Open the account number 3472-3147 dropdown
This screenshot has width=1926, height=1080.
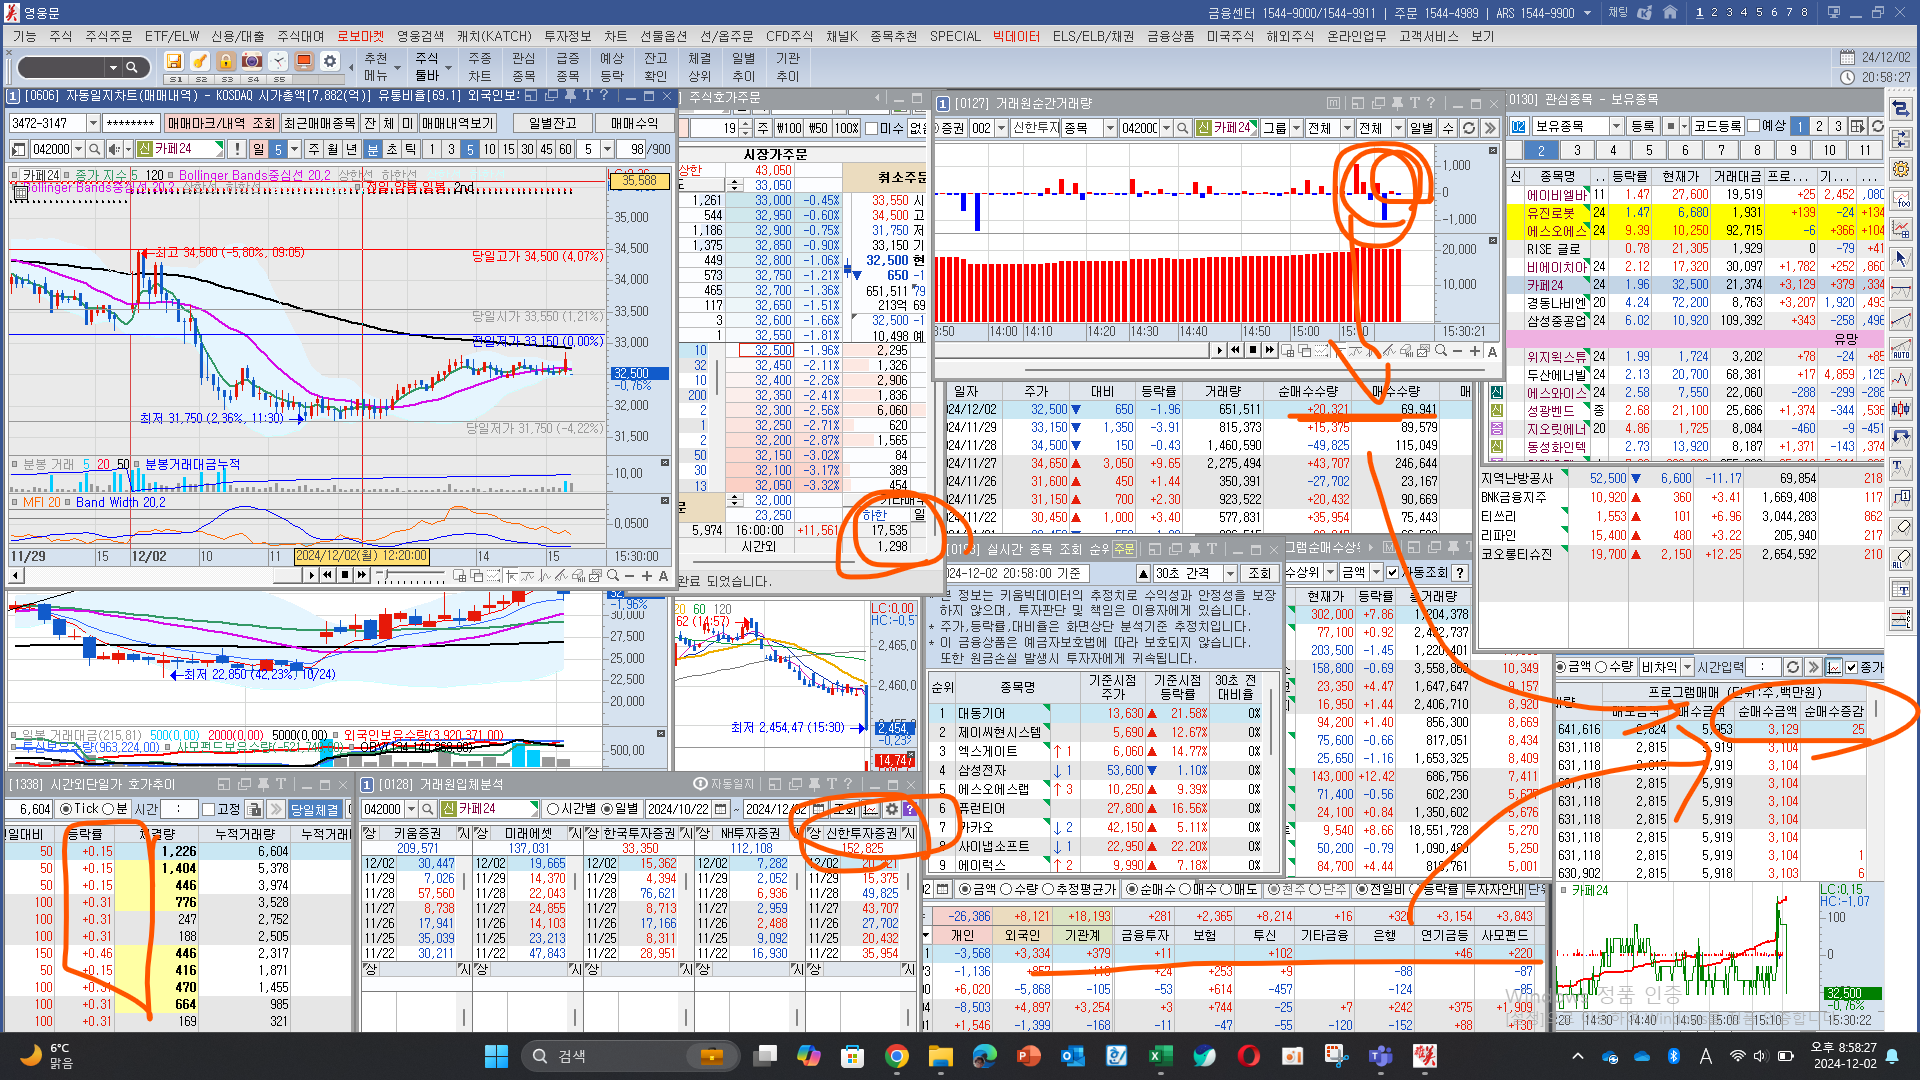coord(93,123)
